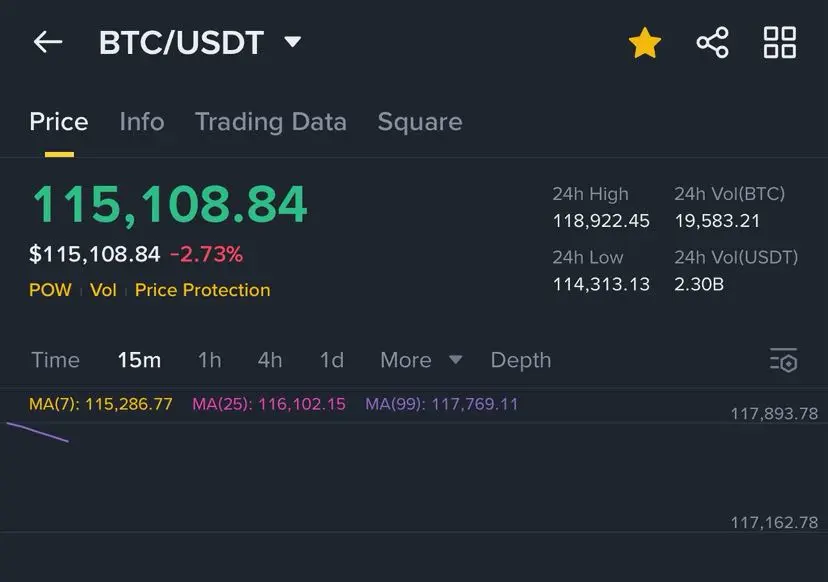Screen dimensions: 828x582
Task: Select the 4h chart interval
Action: tap(270, 360)
